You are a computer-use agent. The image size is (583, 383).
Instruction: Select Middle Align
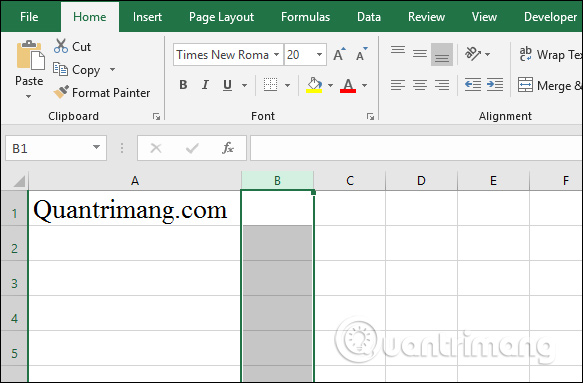coord(420,54)
